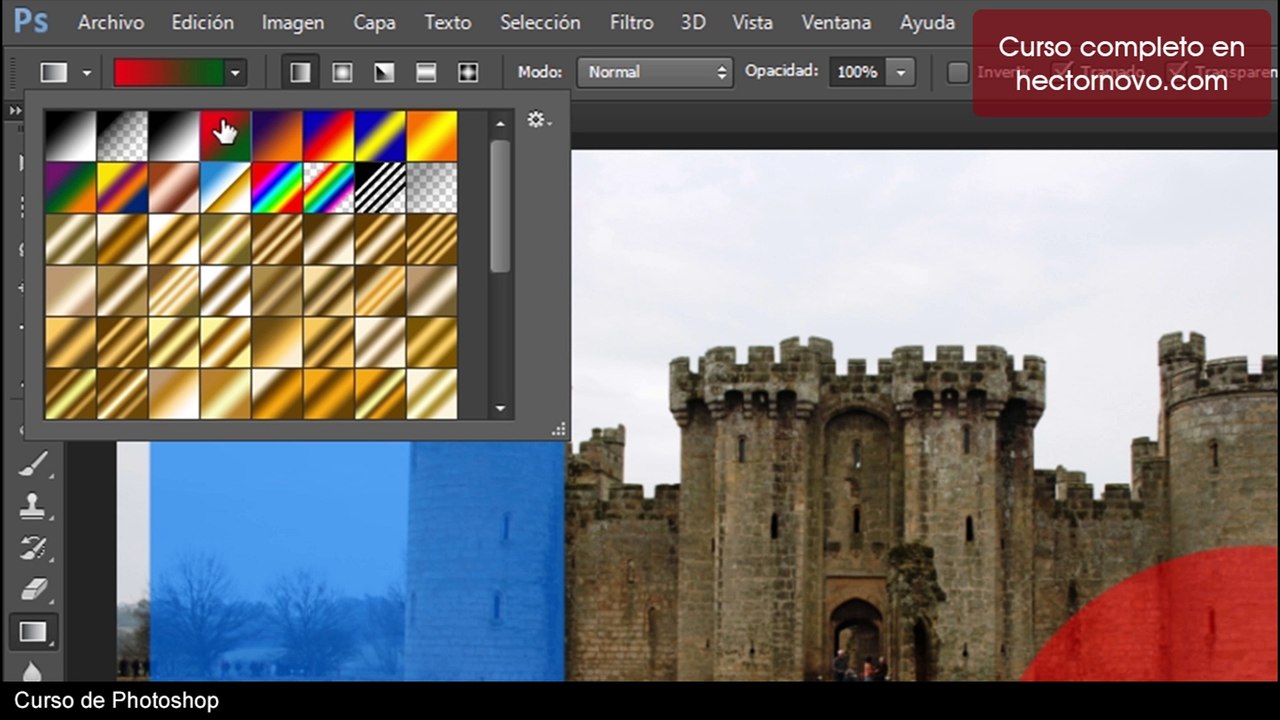This screenshot has height=720, width=1280.
Task: Open the Imagen menu
Action: pyautogui.click(x=293, y=22)
